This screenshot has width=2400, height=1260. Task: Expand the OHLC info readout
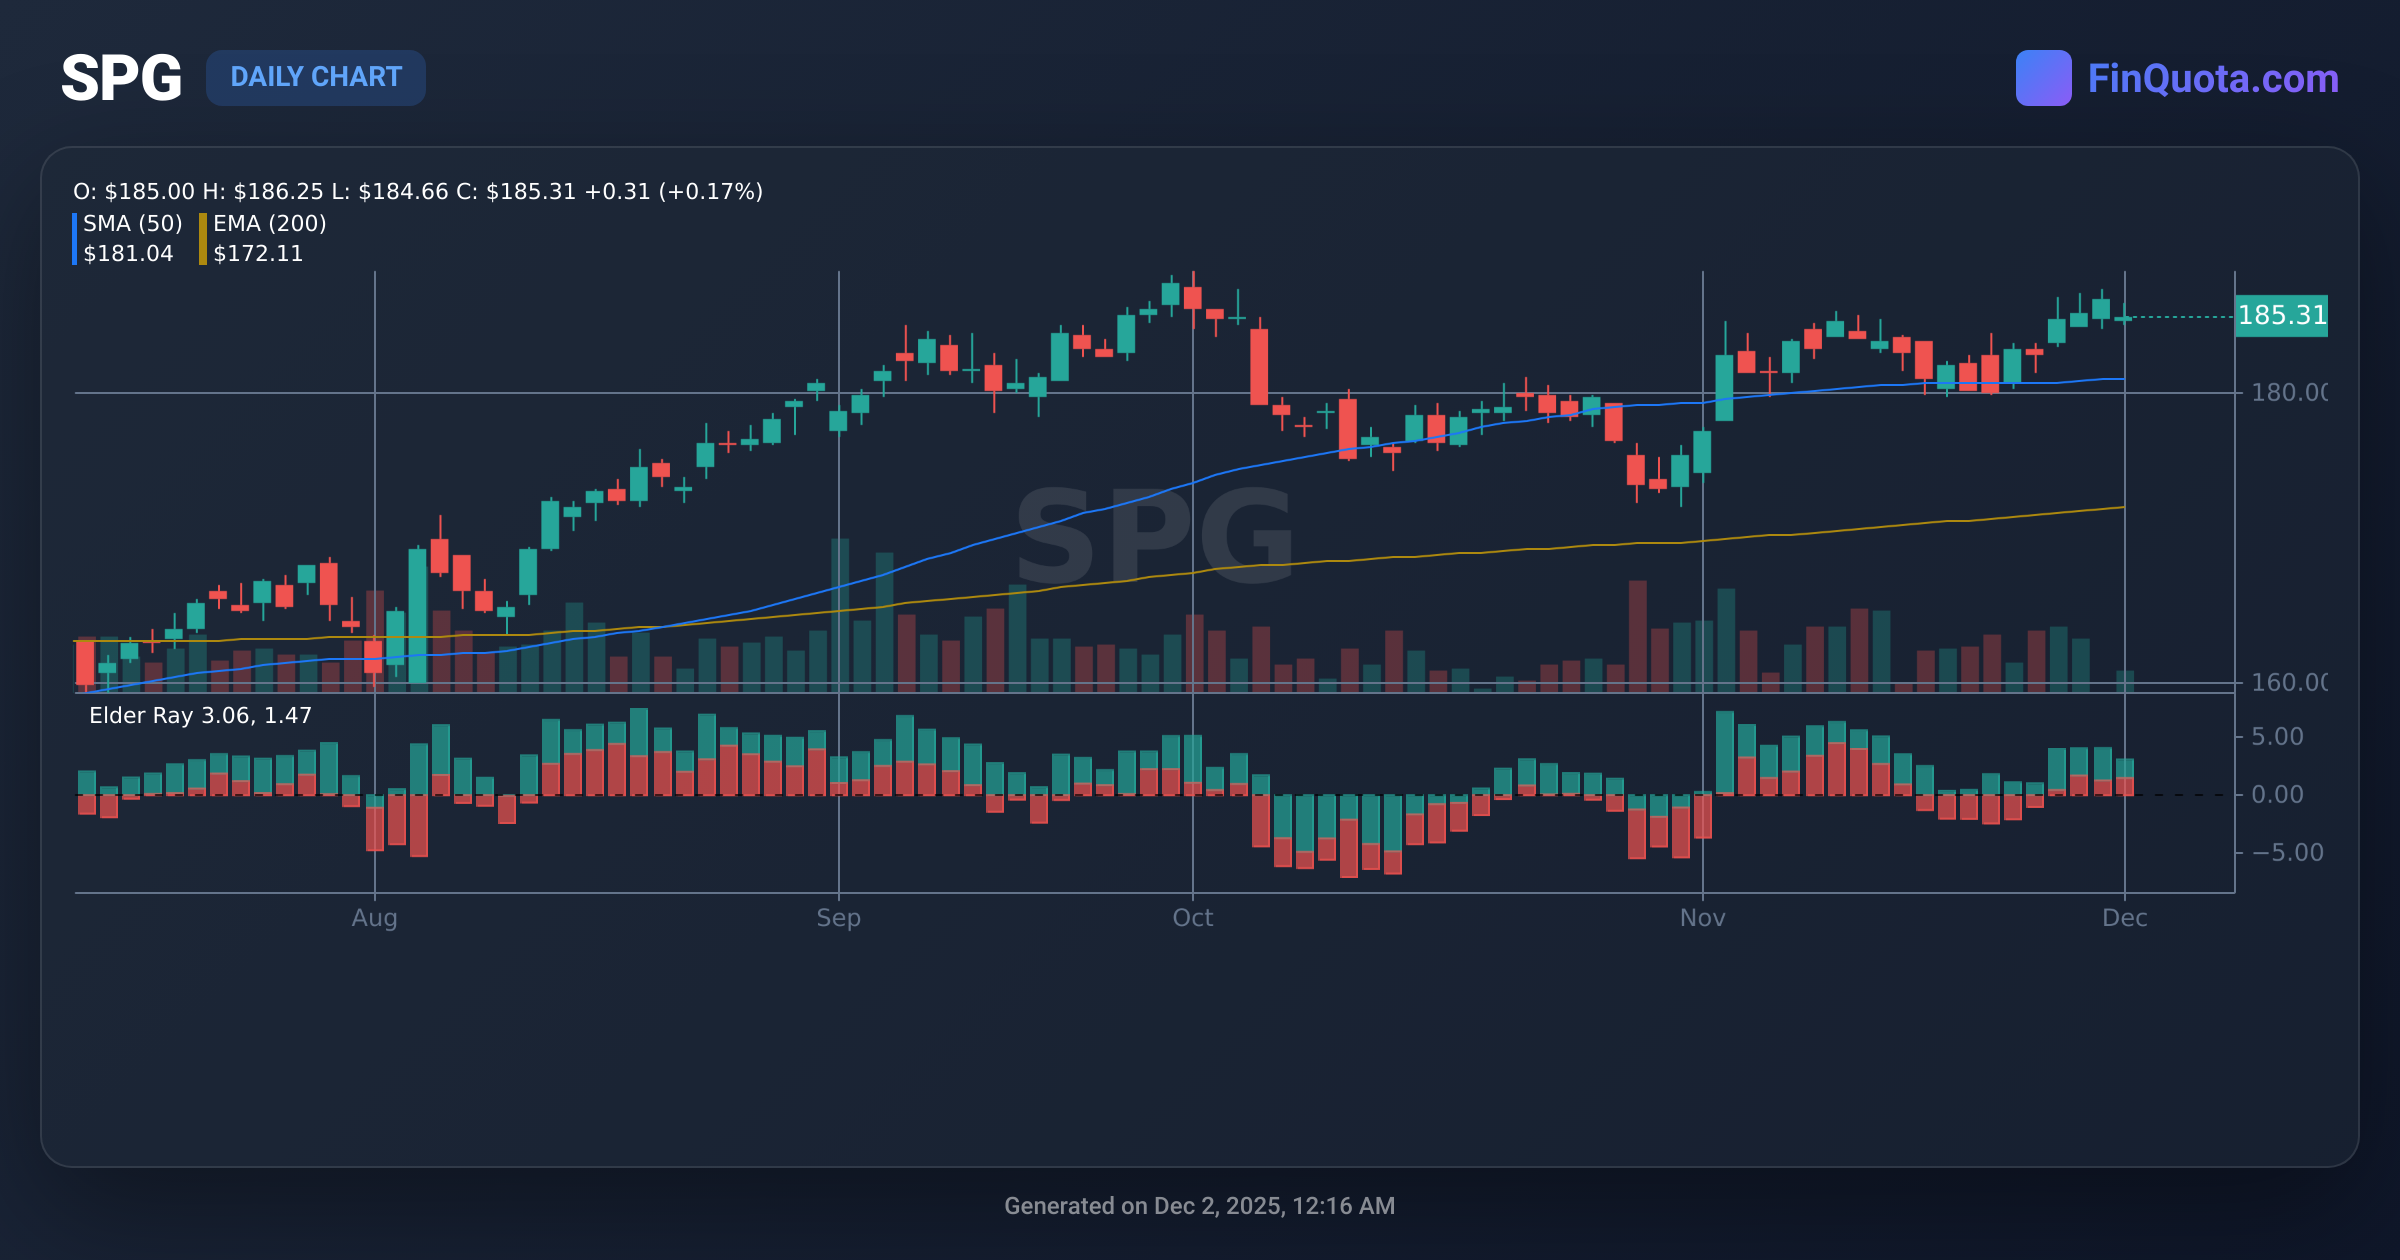tap(417, 191)
